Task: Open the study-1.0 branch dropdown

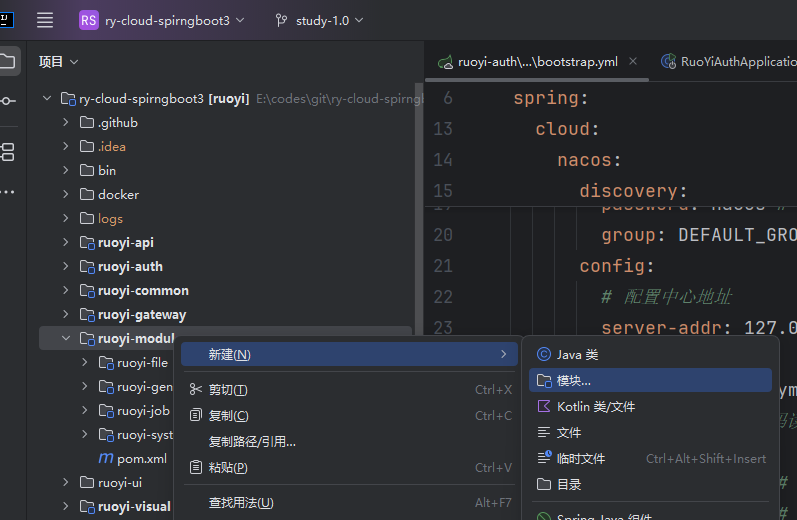Action: pos(320,20)
